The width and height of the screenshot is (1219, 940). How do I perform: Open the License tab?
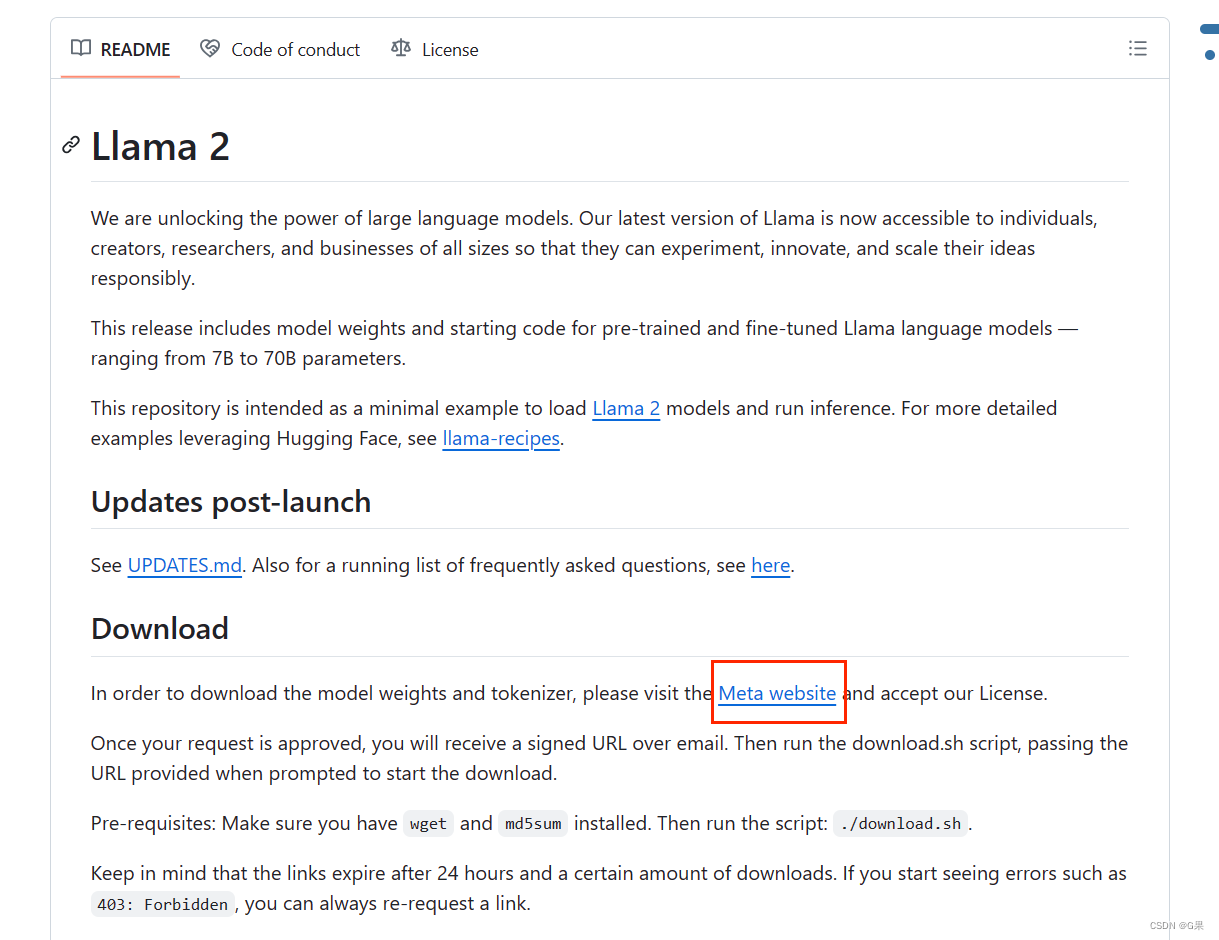click(x=435, y=49)
